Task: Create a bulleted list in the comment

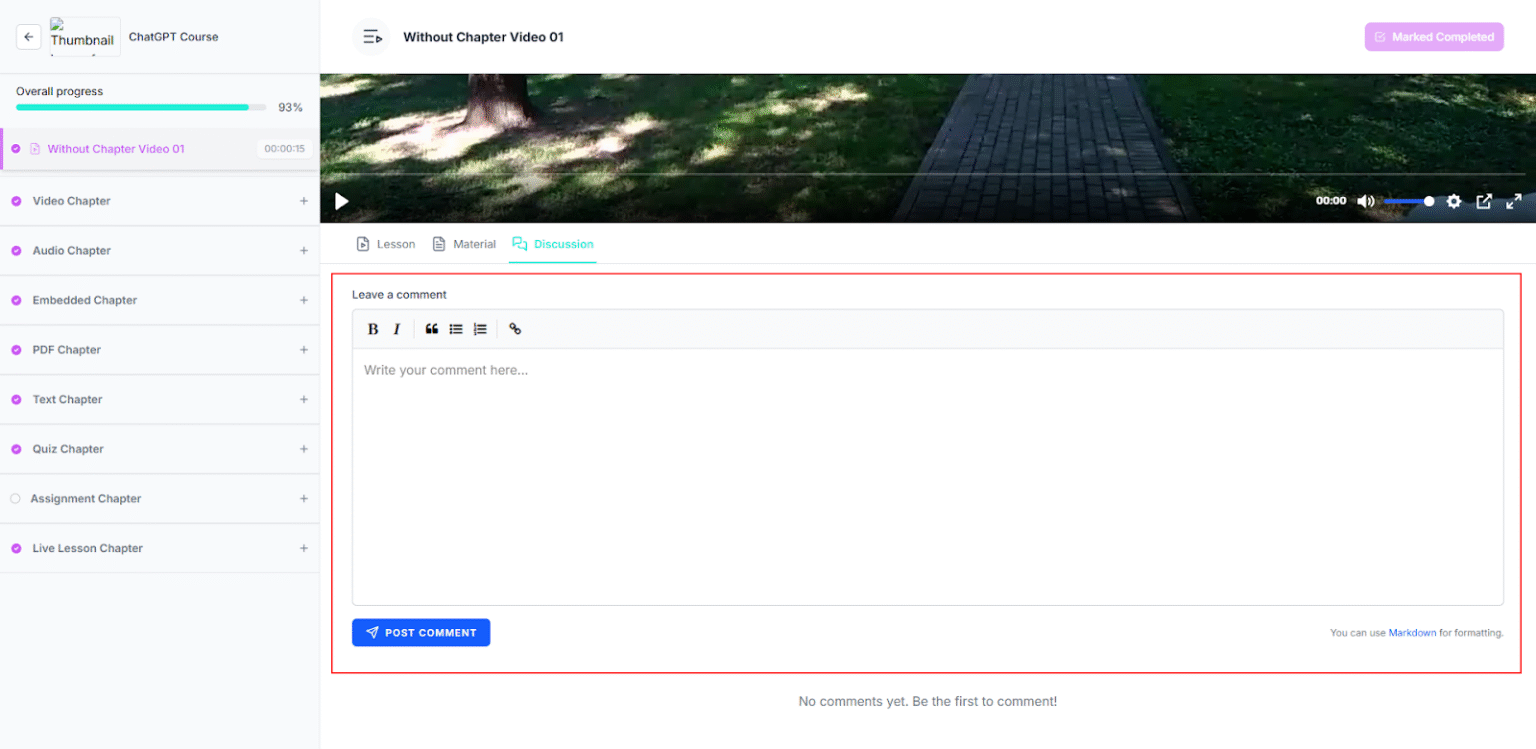Action: pos(455,328)
